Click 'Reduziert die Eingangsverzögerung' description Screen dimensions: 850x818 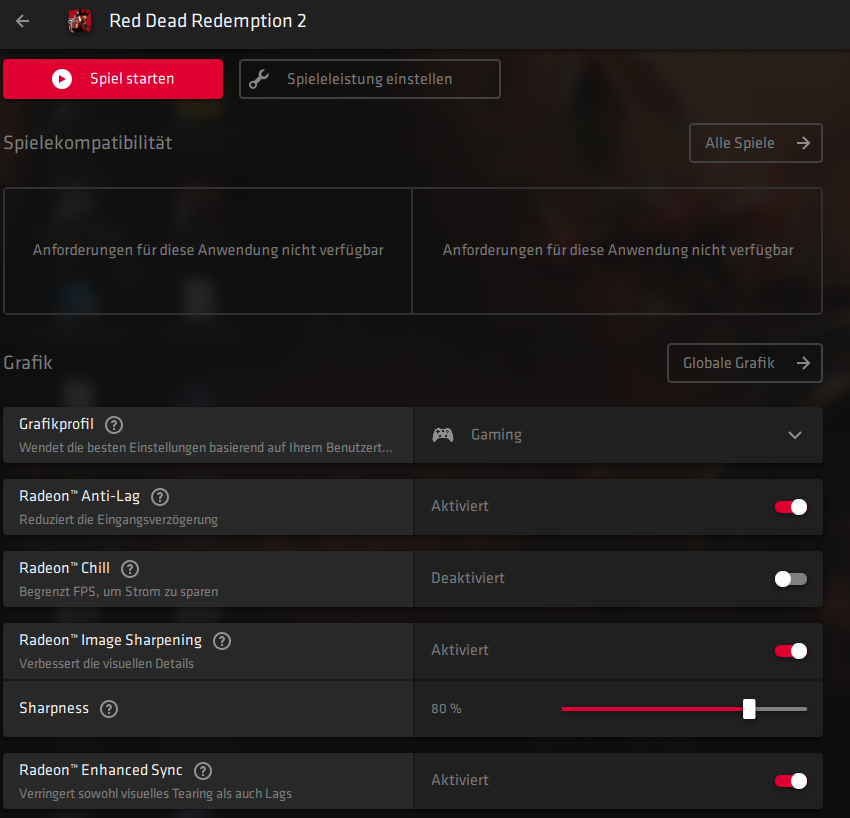[x=118, y=520]
